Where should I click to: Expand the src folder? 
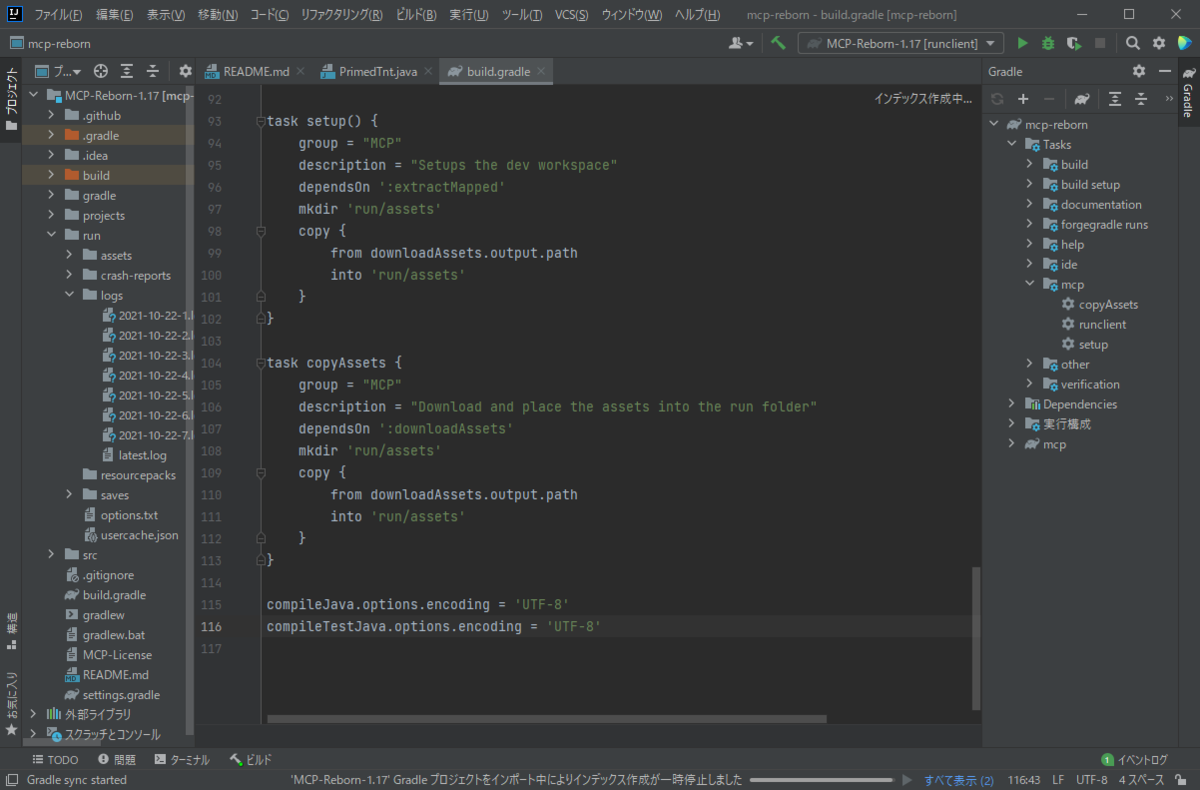[52, 555]
